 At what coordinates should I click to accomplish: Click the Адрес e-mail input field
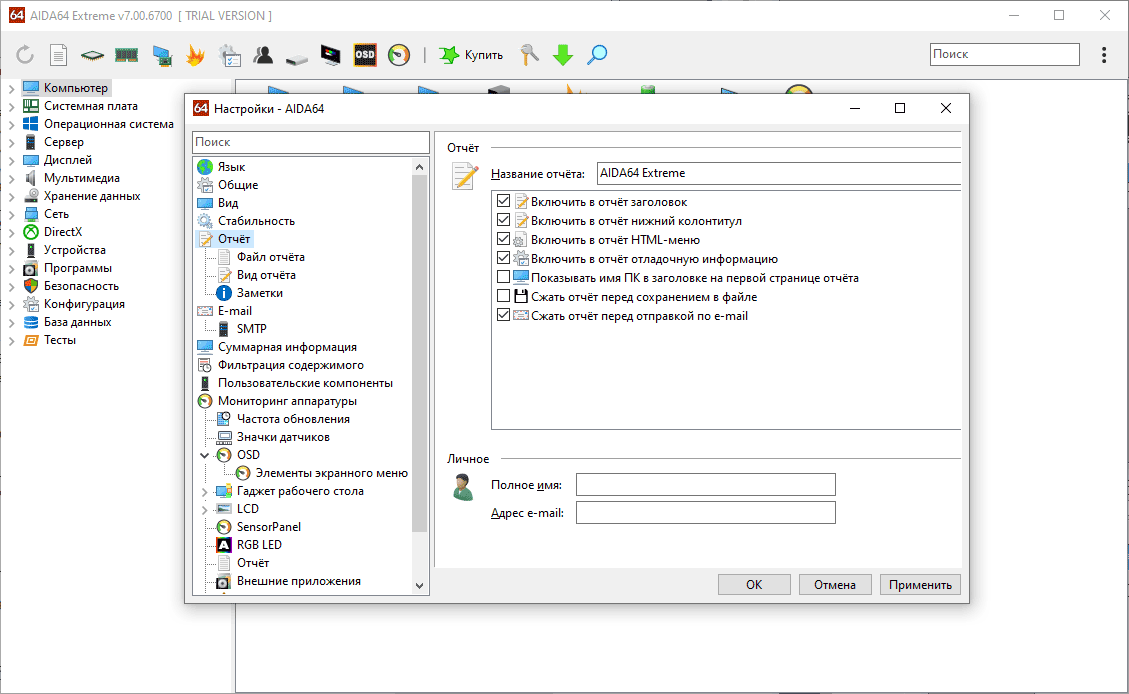pos(706,513)
